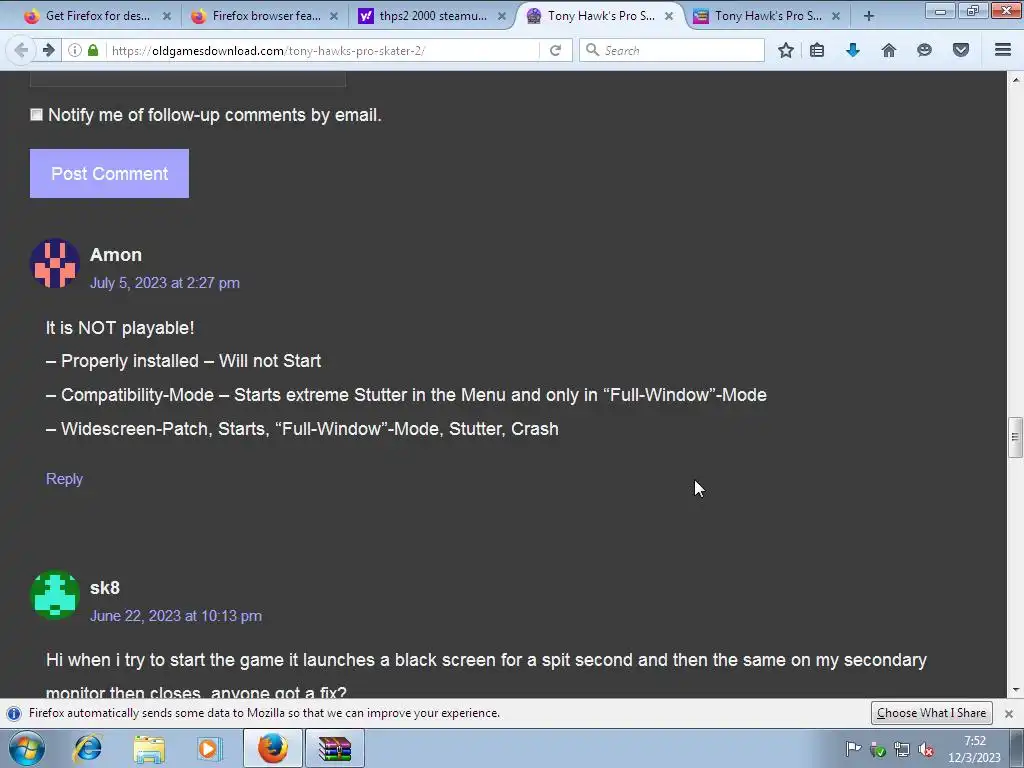Reload the page with the refresh icon
Image resolution: width=1024 pixels, height=768 pixels.
click(555, 50)
